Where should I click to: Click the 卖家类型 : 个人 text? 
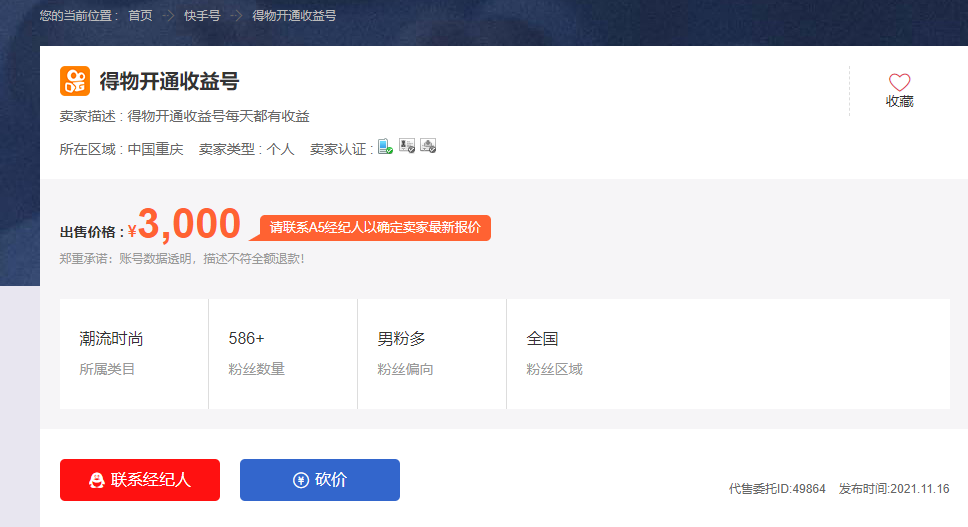(x=246, y=149)
